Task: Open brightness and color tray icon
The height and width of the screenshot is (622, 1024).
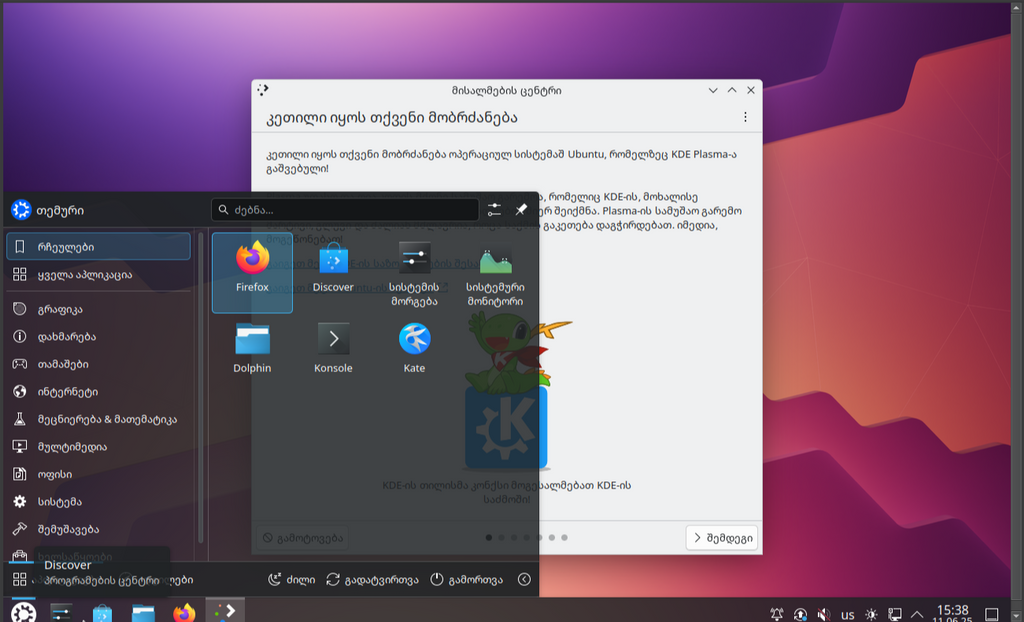Action: pos(871,614)
